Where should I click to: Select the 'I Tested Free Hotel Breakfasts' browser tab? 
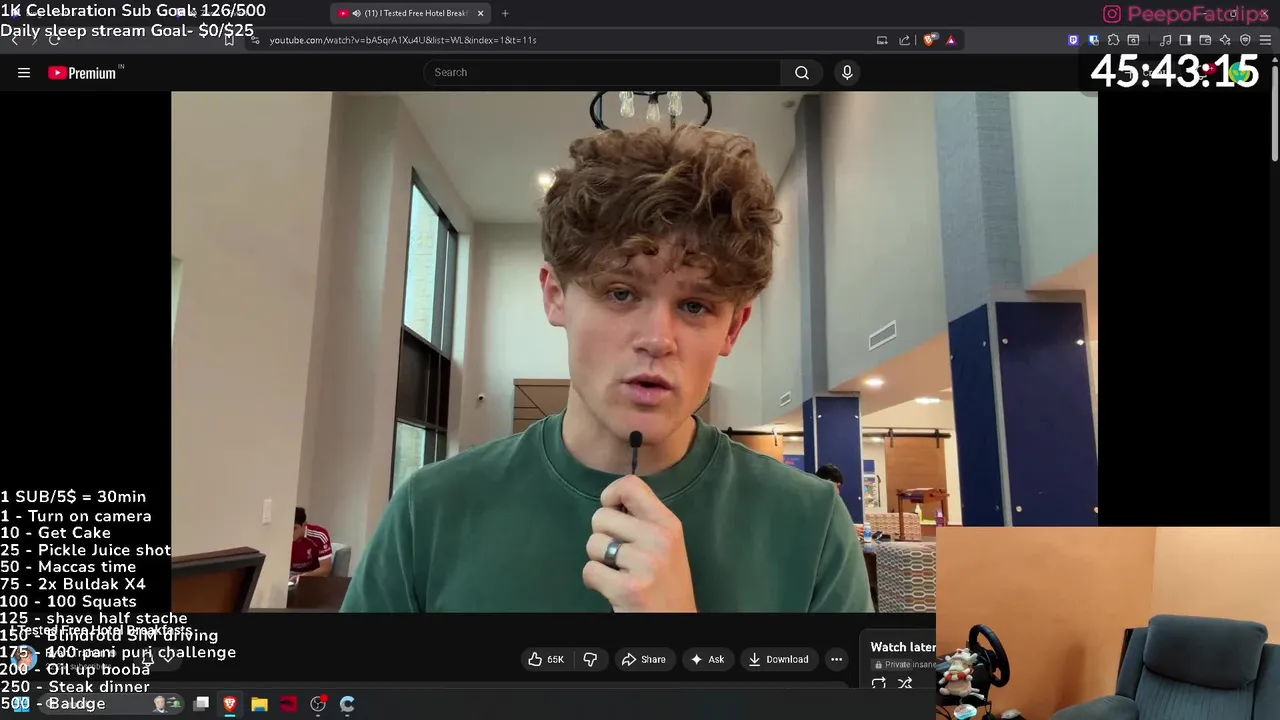[410, 13]
